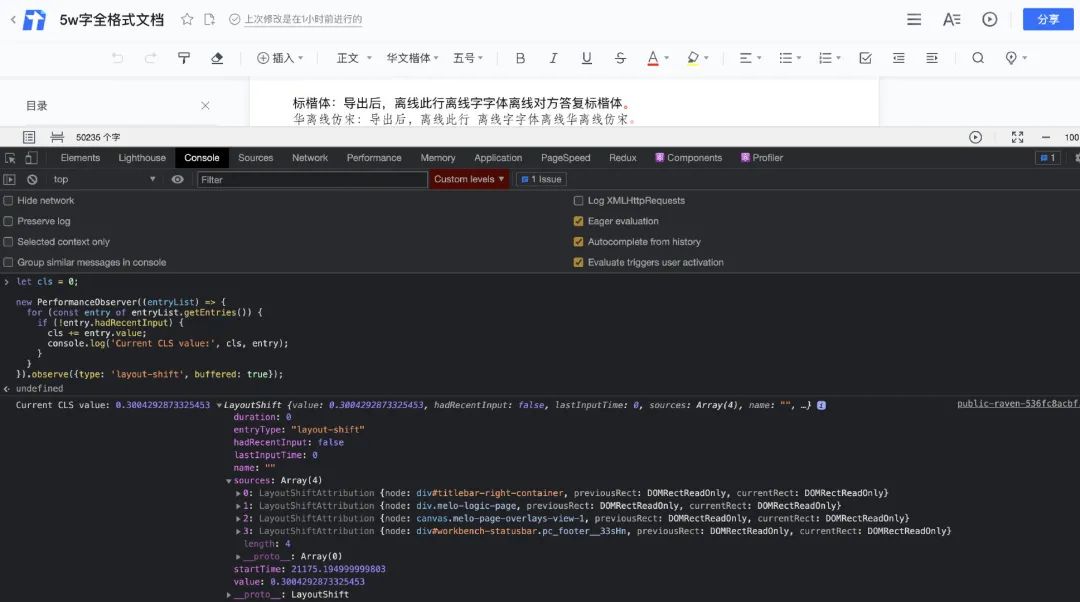Viewport: 1080px width, 602px height.
Task: Enter fullscreen via status bar icon
Action: coord(1017,137)
